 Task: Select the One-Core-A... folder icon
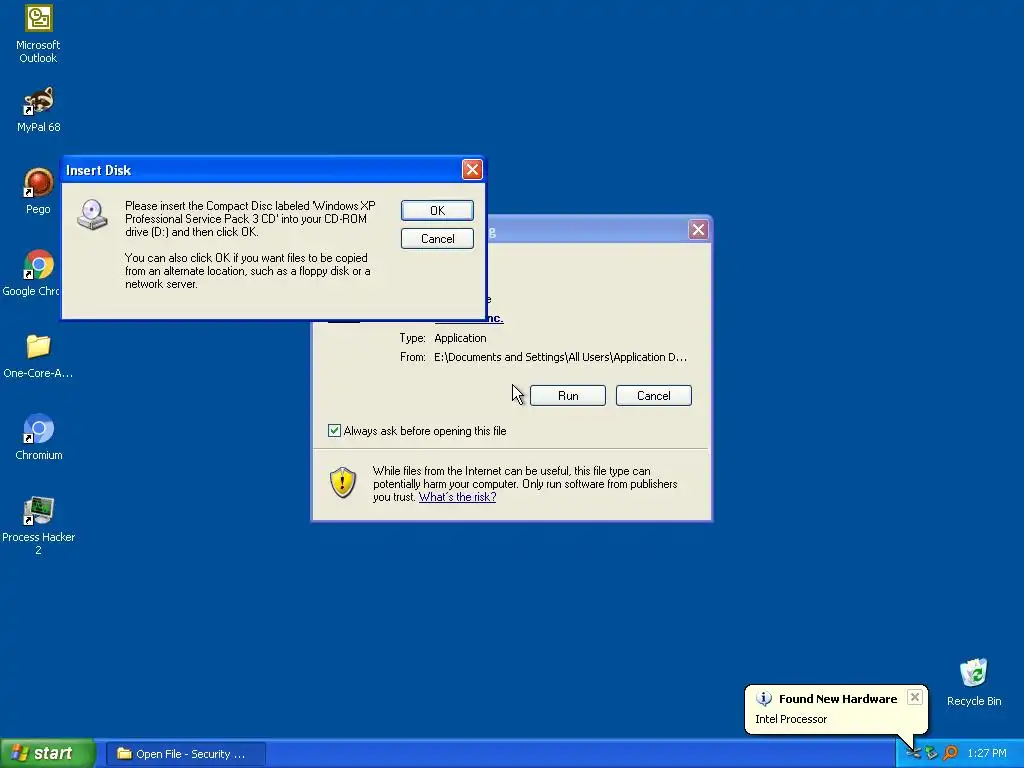point(38,356)
